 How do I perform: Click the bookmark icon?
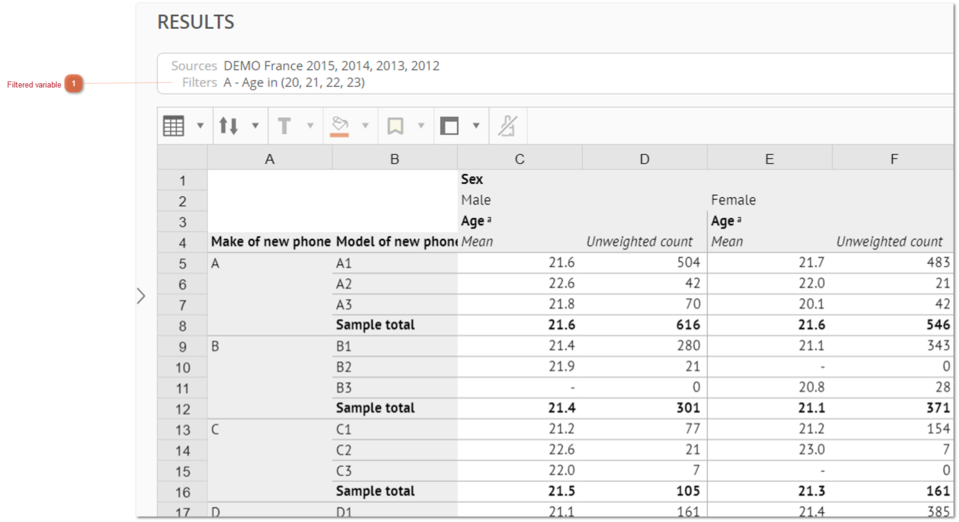(395, 126)
